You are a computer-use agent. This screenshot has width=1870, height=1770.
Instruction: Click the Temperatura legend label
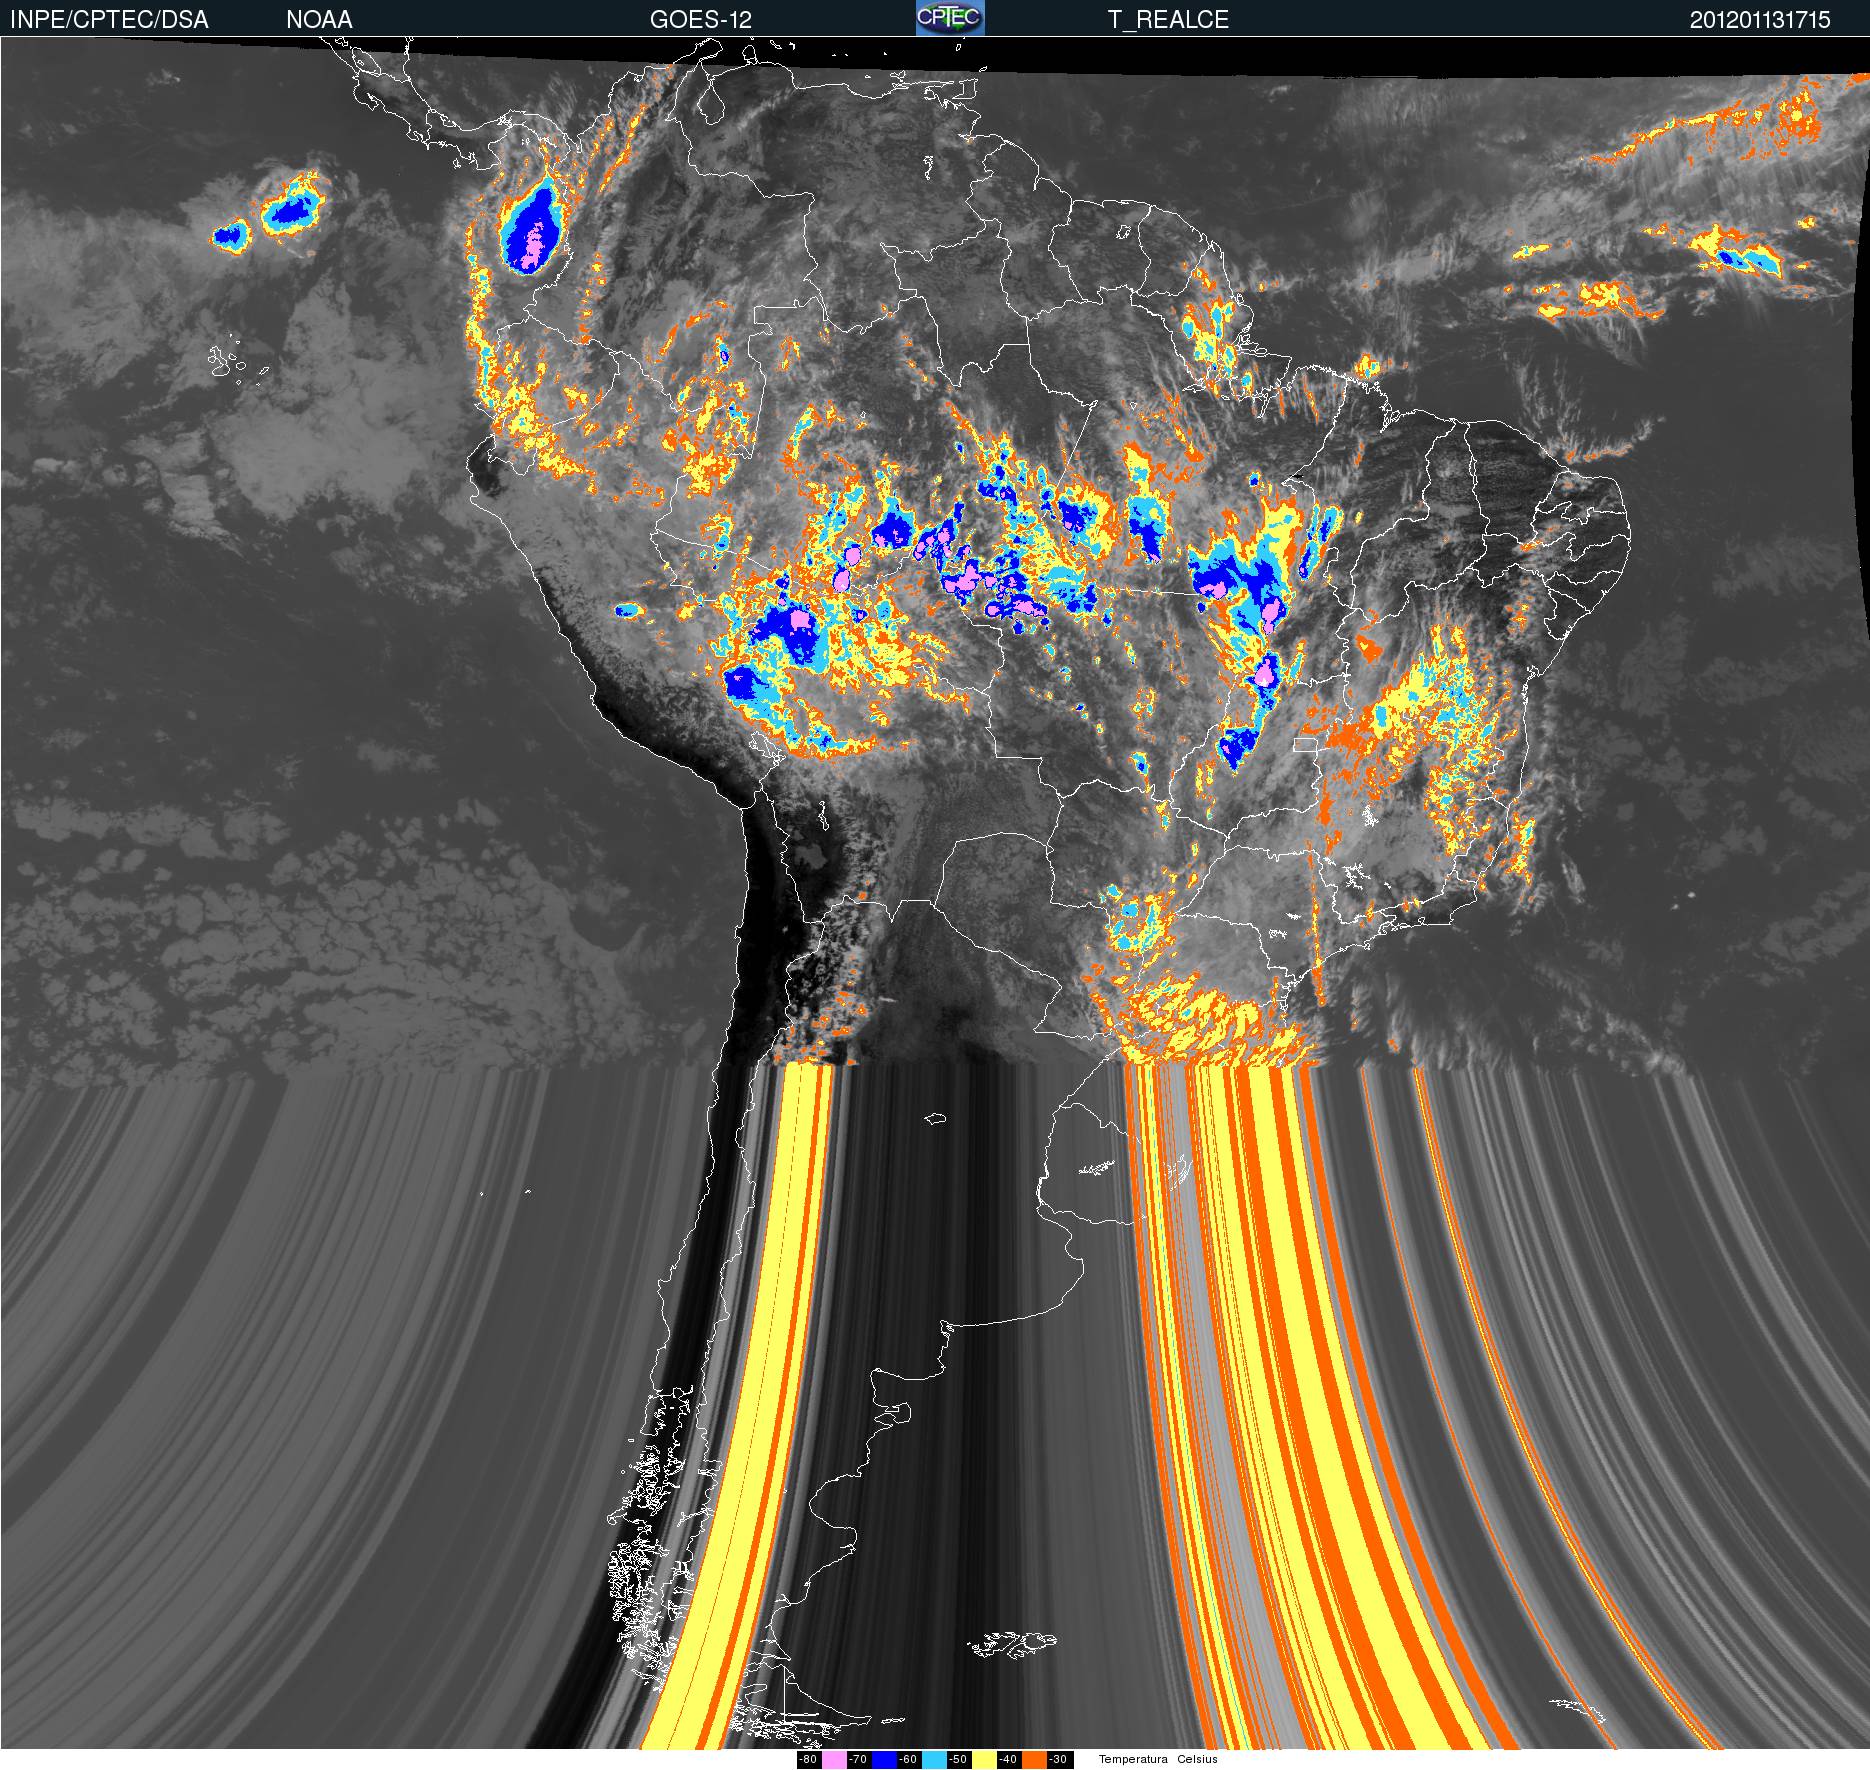tap(1133, 1760)
